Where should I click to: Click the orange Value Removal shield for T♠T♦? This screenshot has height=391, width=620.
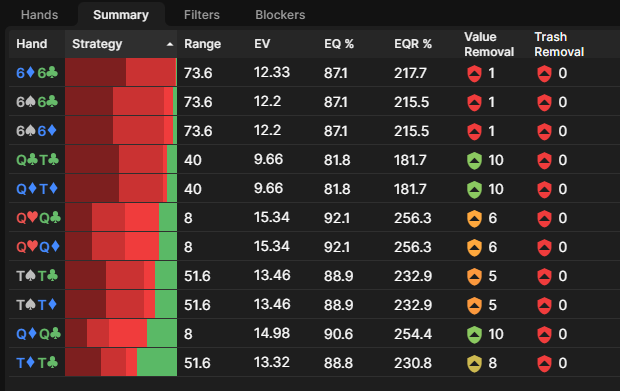pos(474,306)
